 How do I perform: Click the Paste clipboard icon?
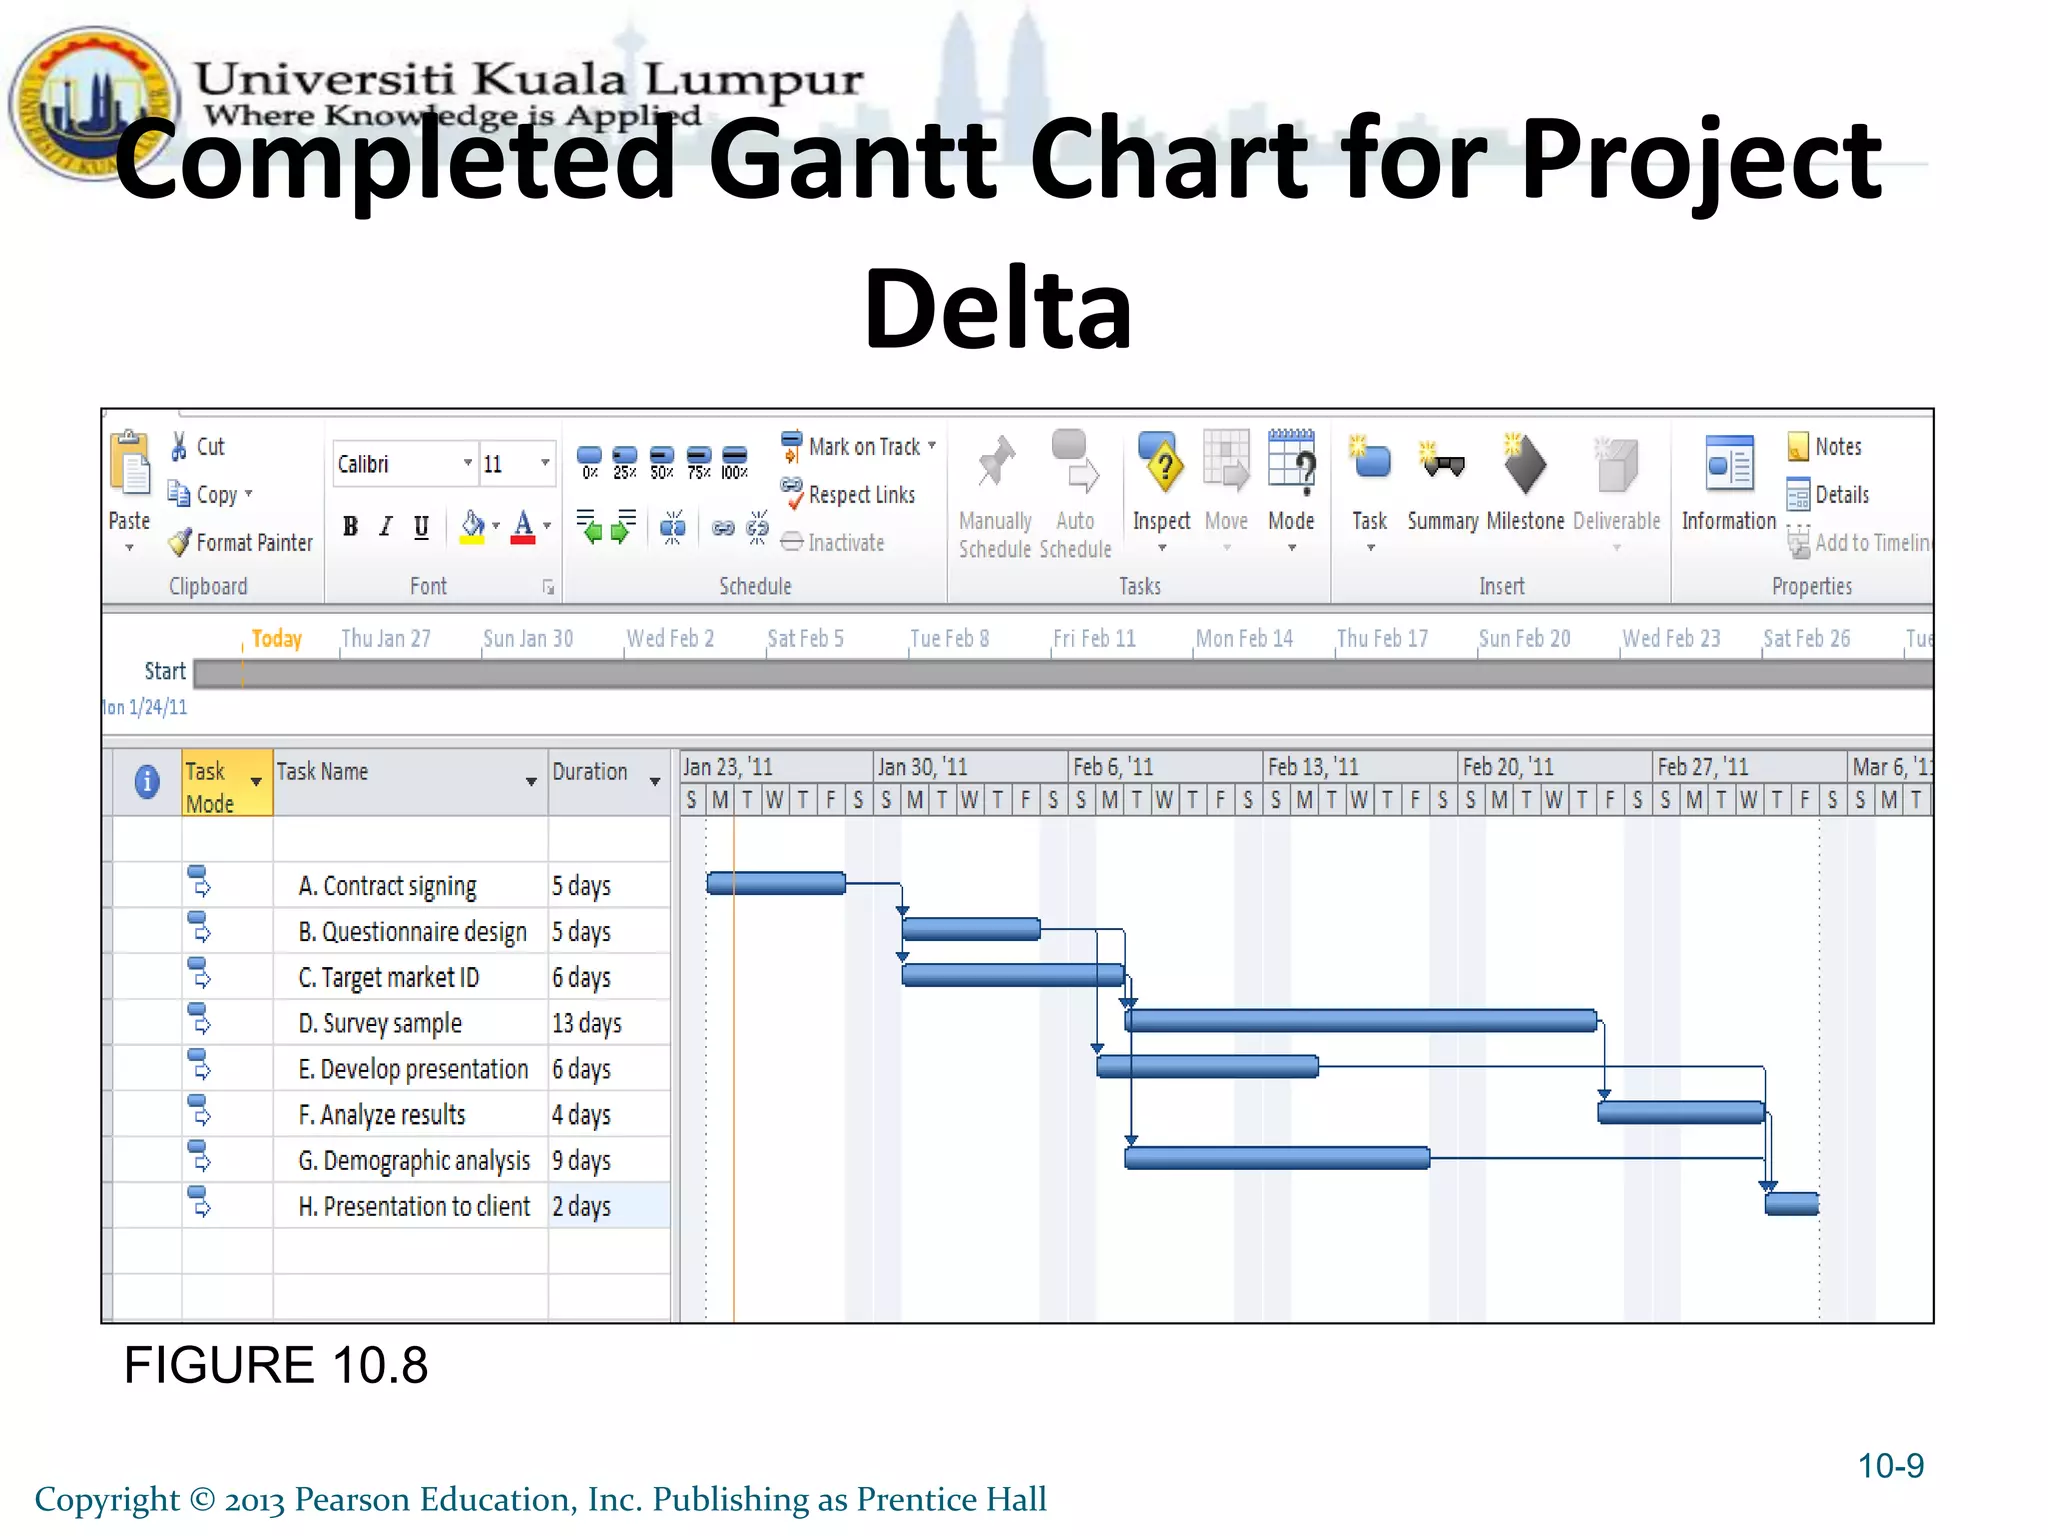[x=130, y=464]
